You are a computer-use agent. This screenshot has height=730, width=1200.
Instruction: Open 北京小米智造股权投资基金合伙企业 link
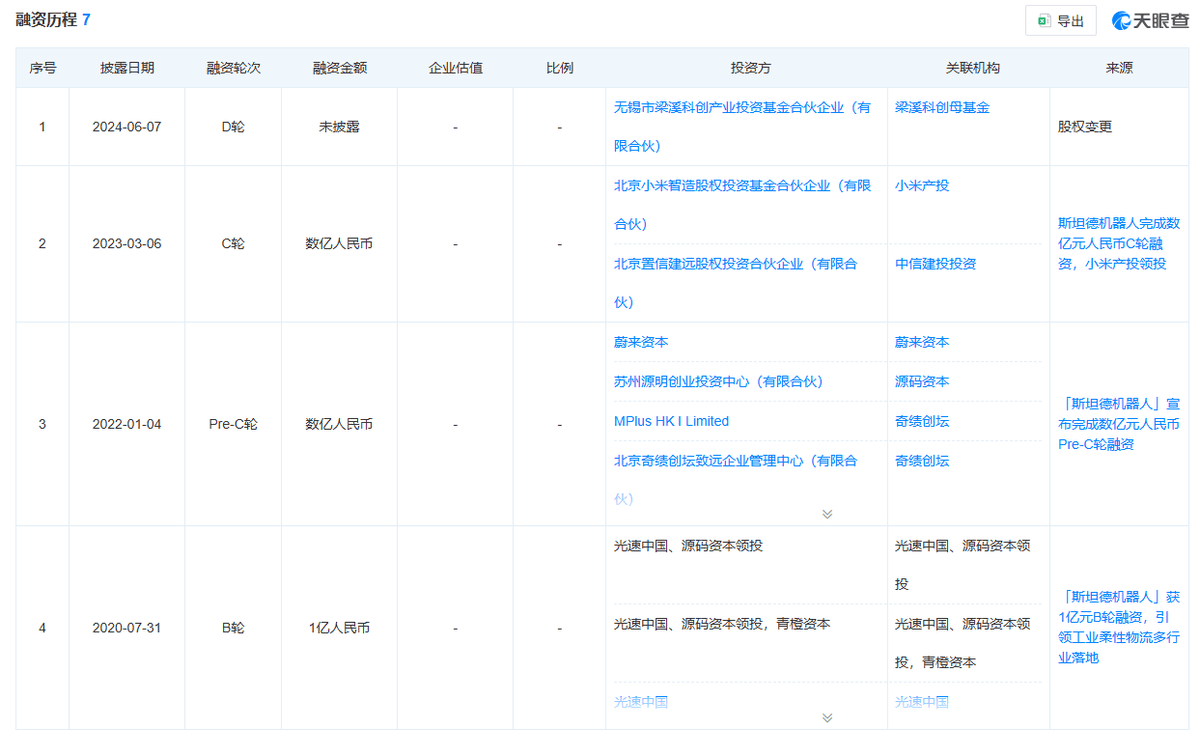point(741,186)
